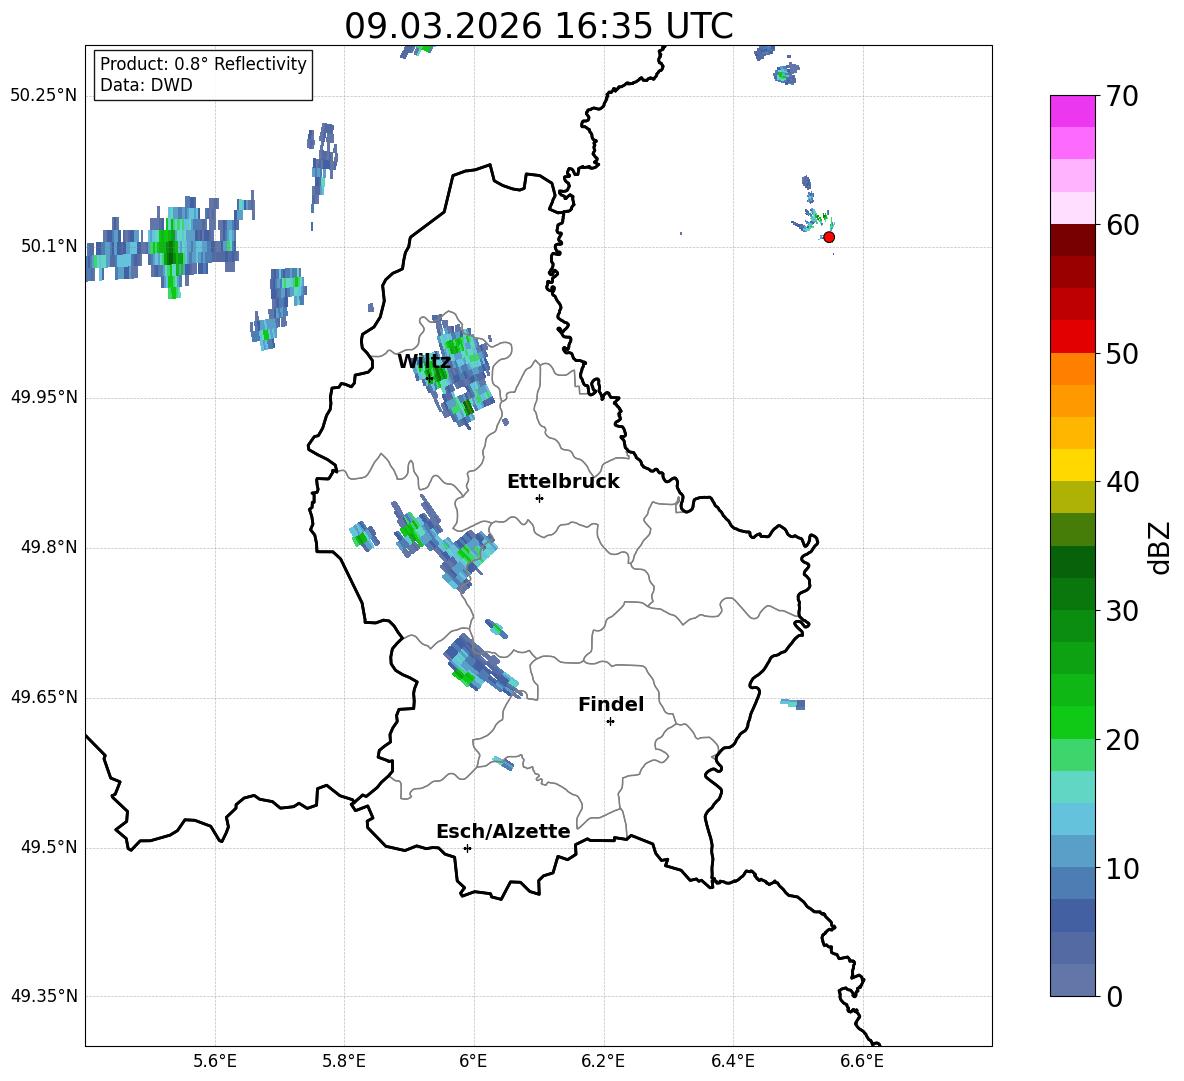Click the 6.2°E longitude tick label
1184x1081 pixels.
(603, 1060)
